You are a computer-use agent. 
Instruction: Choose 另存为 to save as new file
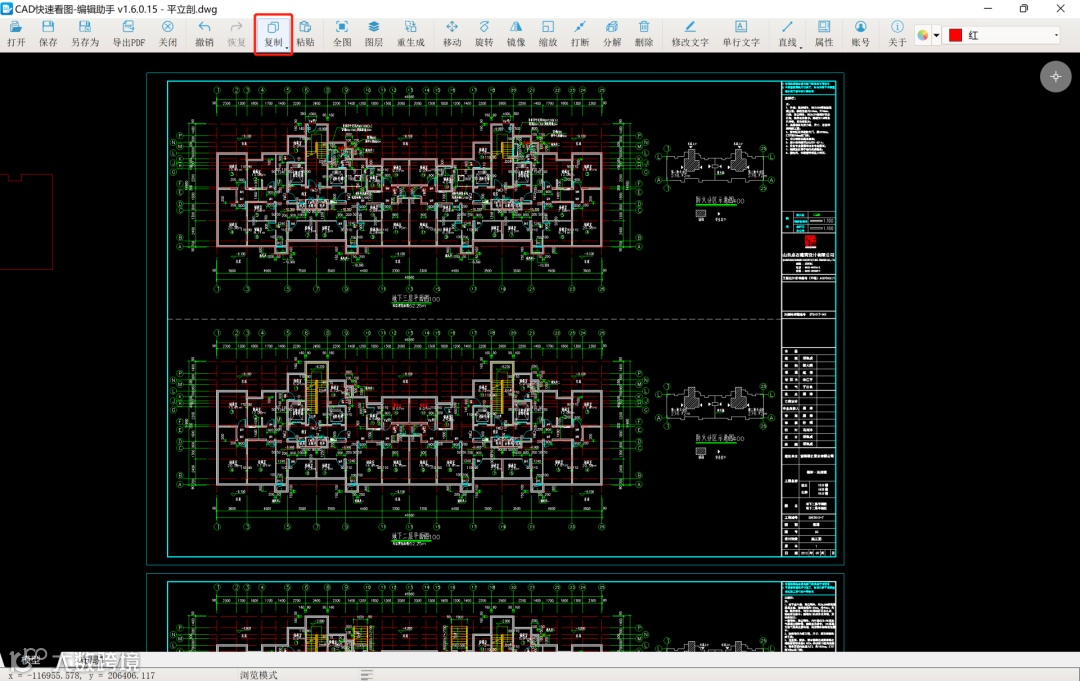85,34
